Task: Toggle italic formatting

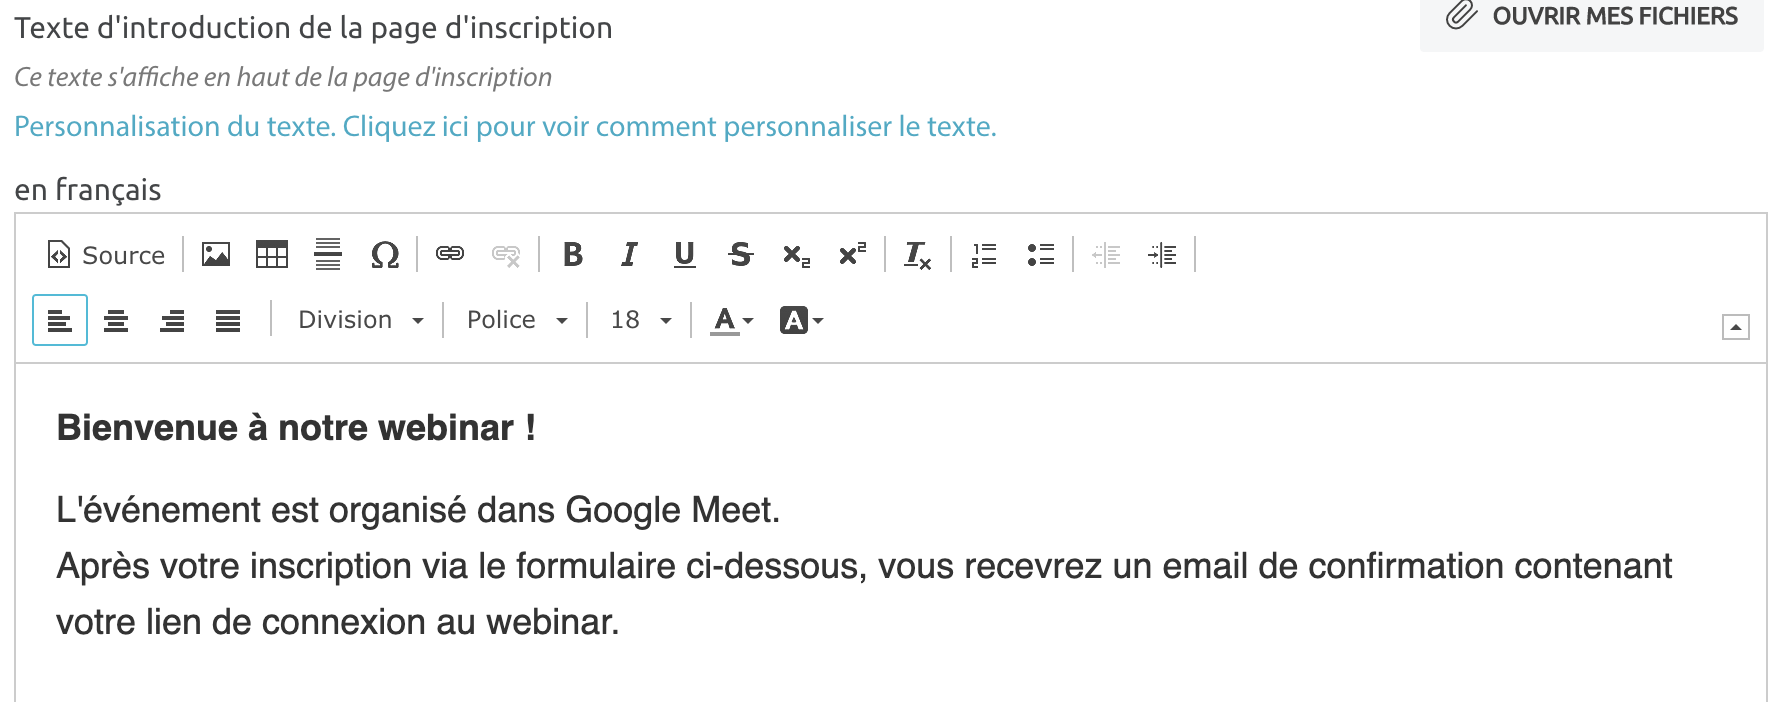Action: (629, 255)
